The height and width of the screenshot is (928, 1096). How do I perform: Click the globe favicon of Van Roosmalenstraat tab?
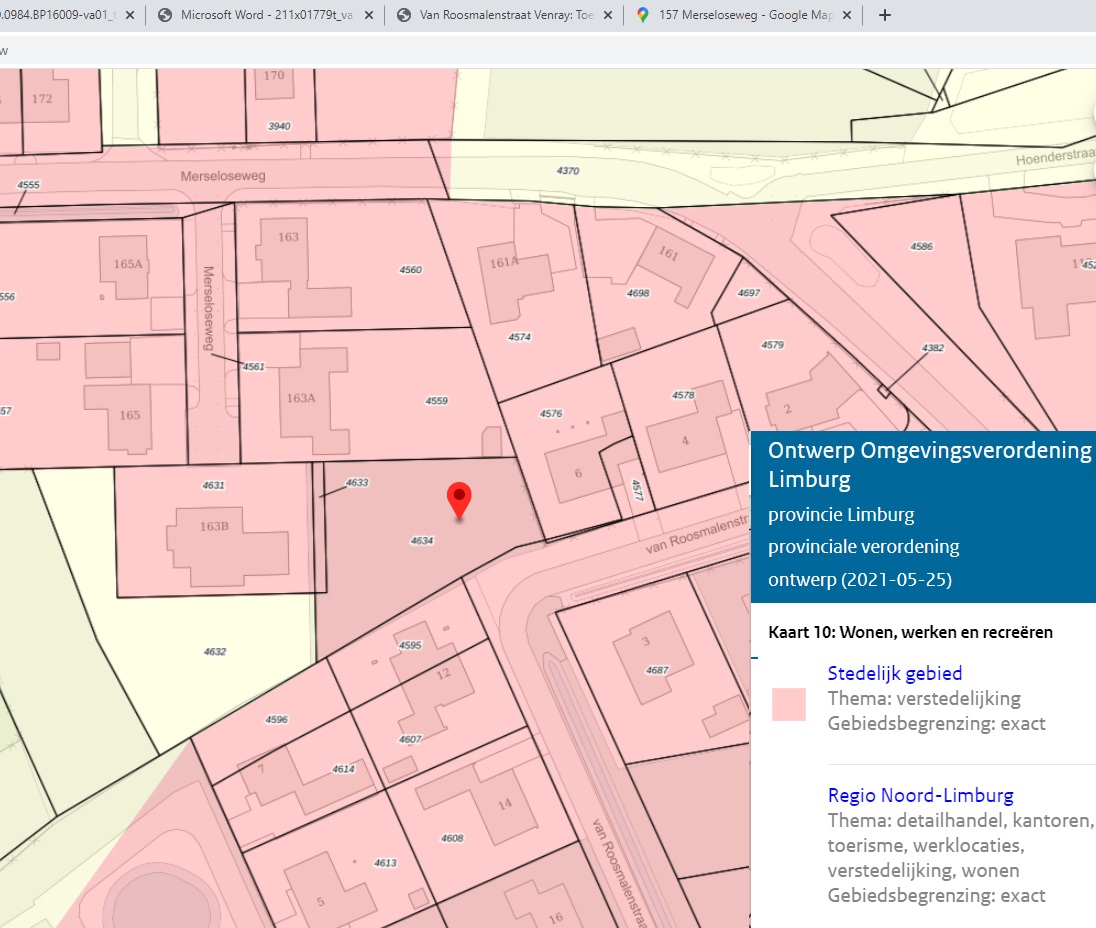(x=404, y=15)
